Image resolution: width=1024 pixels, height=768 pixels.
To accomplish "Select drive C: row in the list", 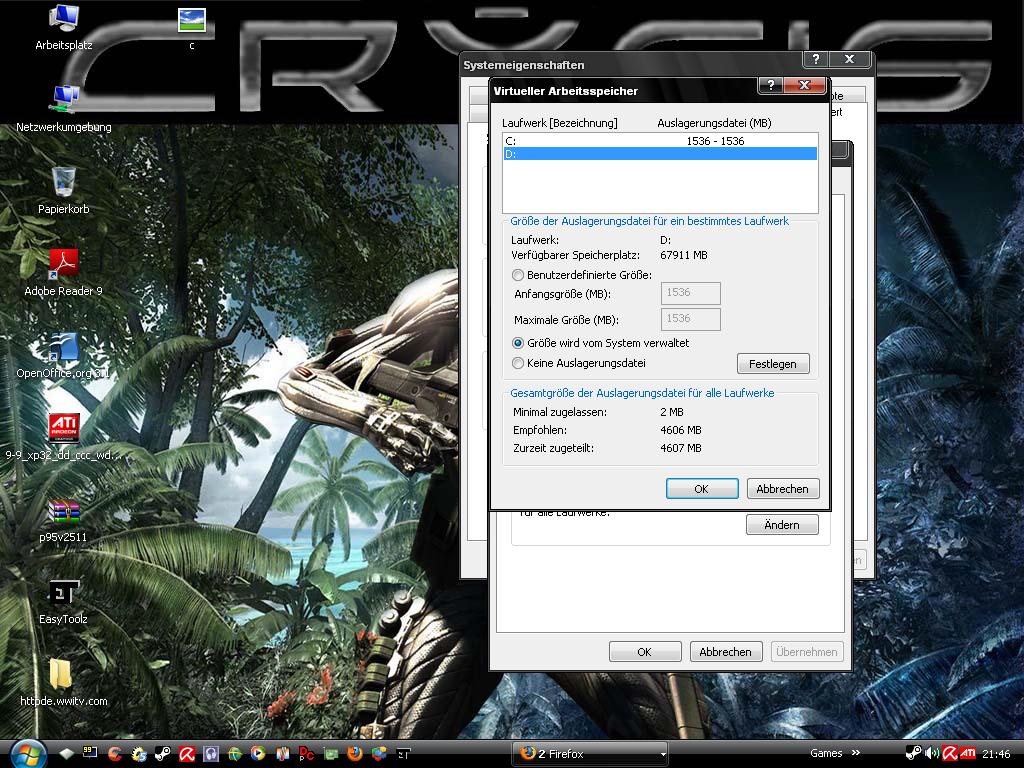I will tap(660, 141).
